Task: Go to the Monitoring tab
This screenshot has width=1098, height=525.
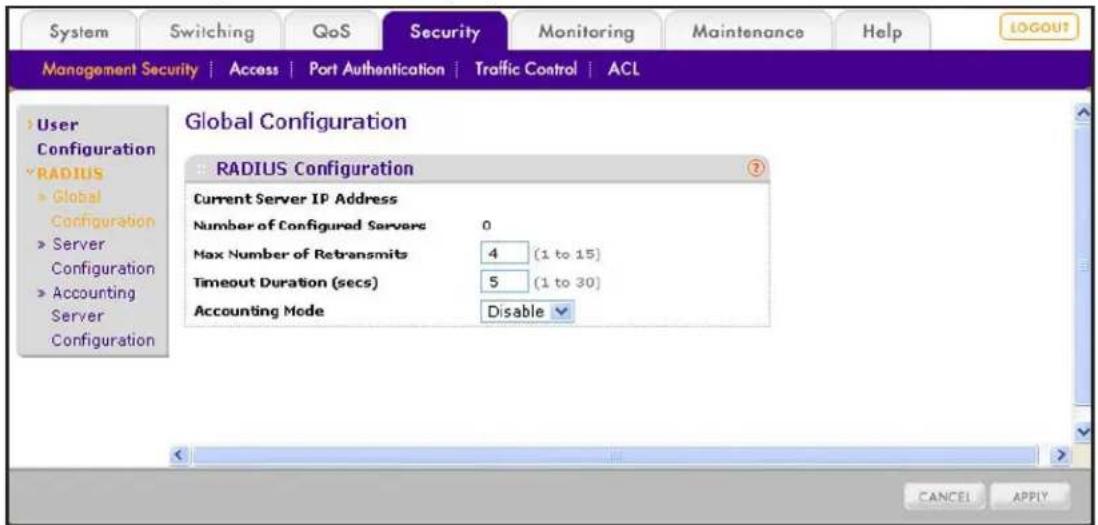Action: click(585, 32)
